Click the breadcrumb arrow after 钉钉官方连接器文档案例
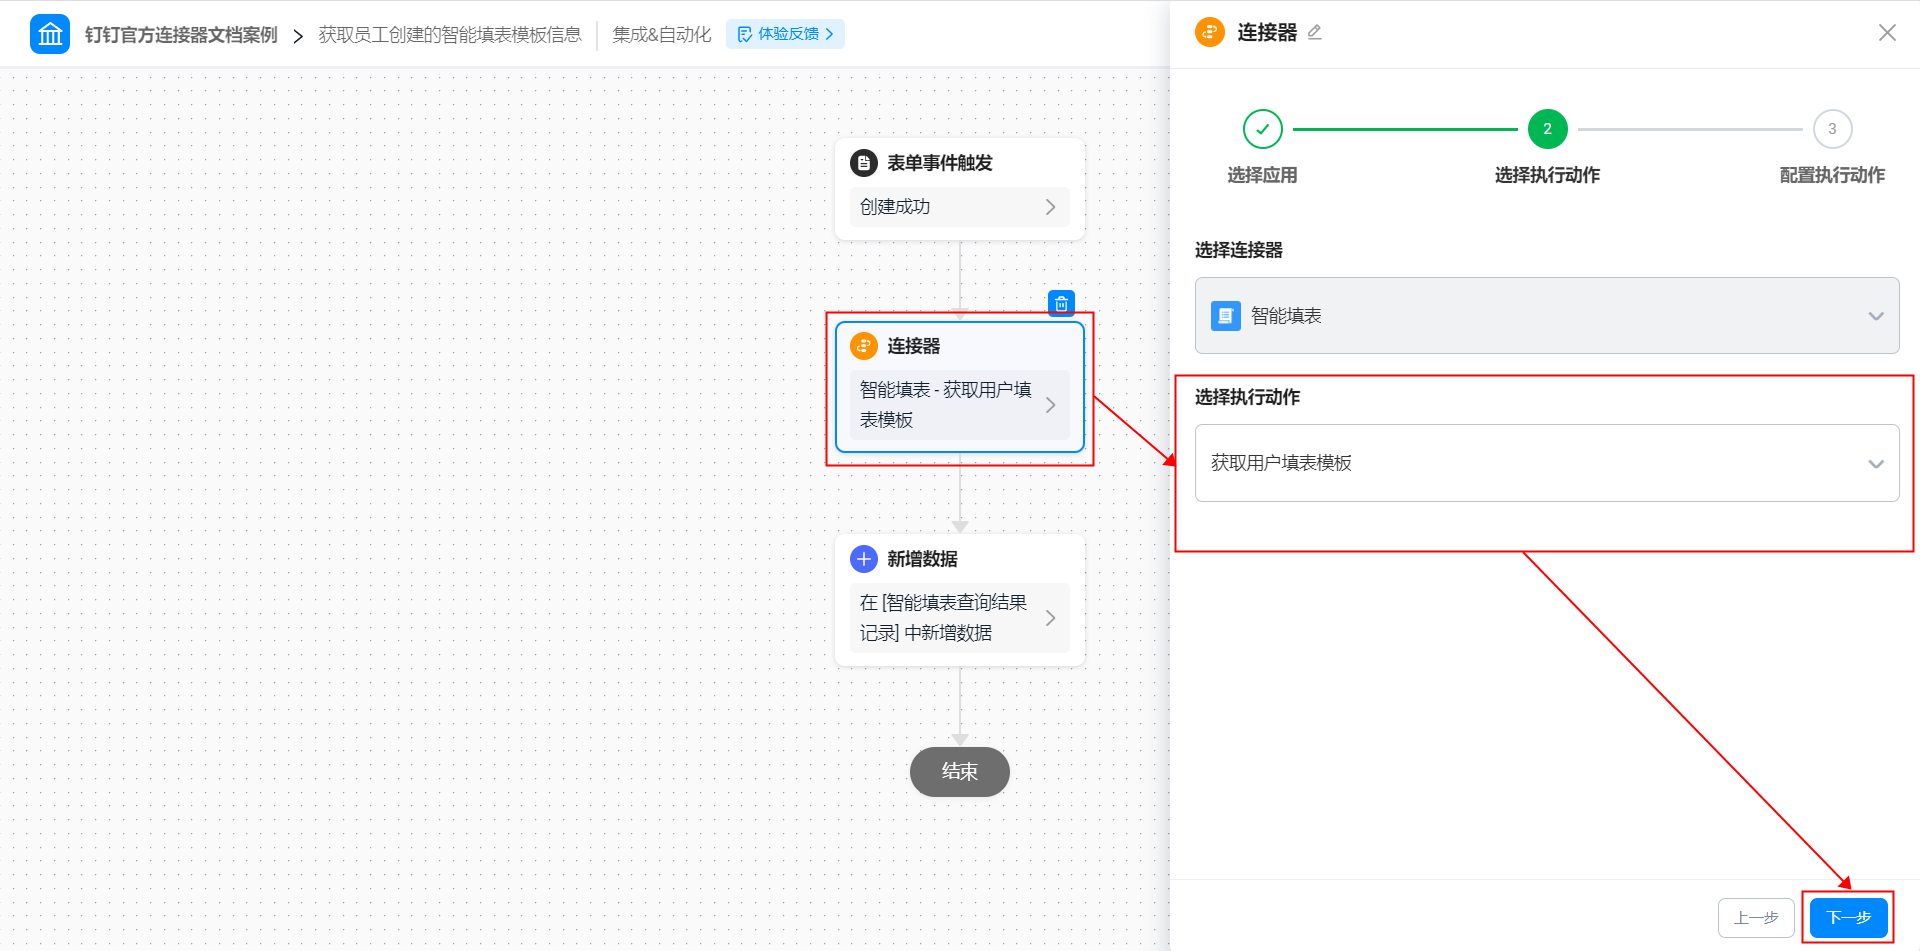 [298, 36]
